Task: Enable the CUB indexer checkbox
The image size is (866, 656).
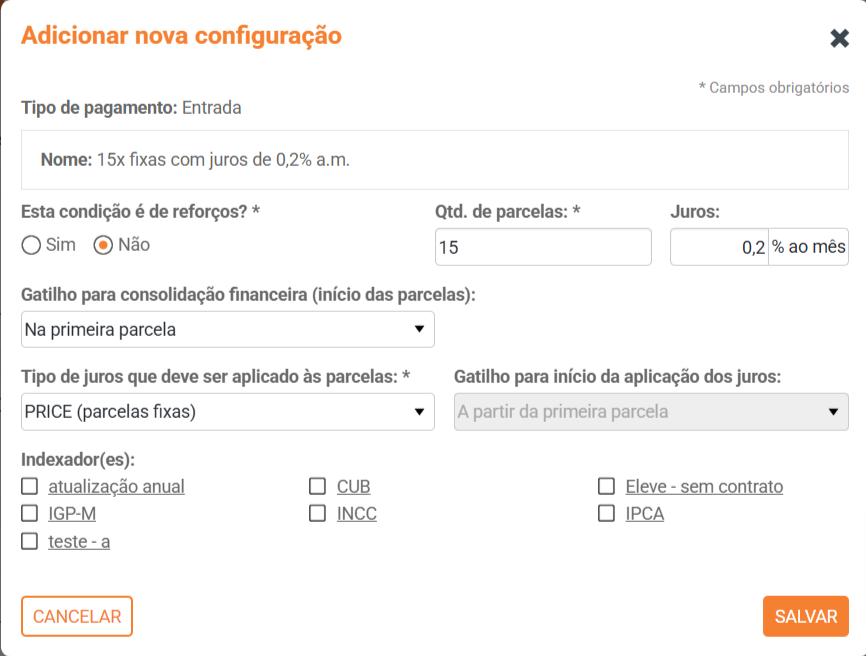Action: pyautogui.click(x=318, y=487)
